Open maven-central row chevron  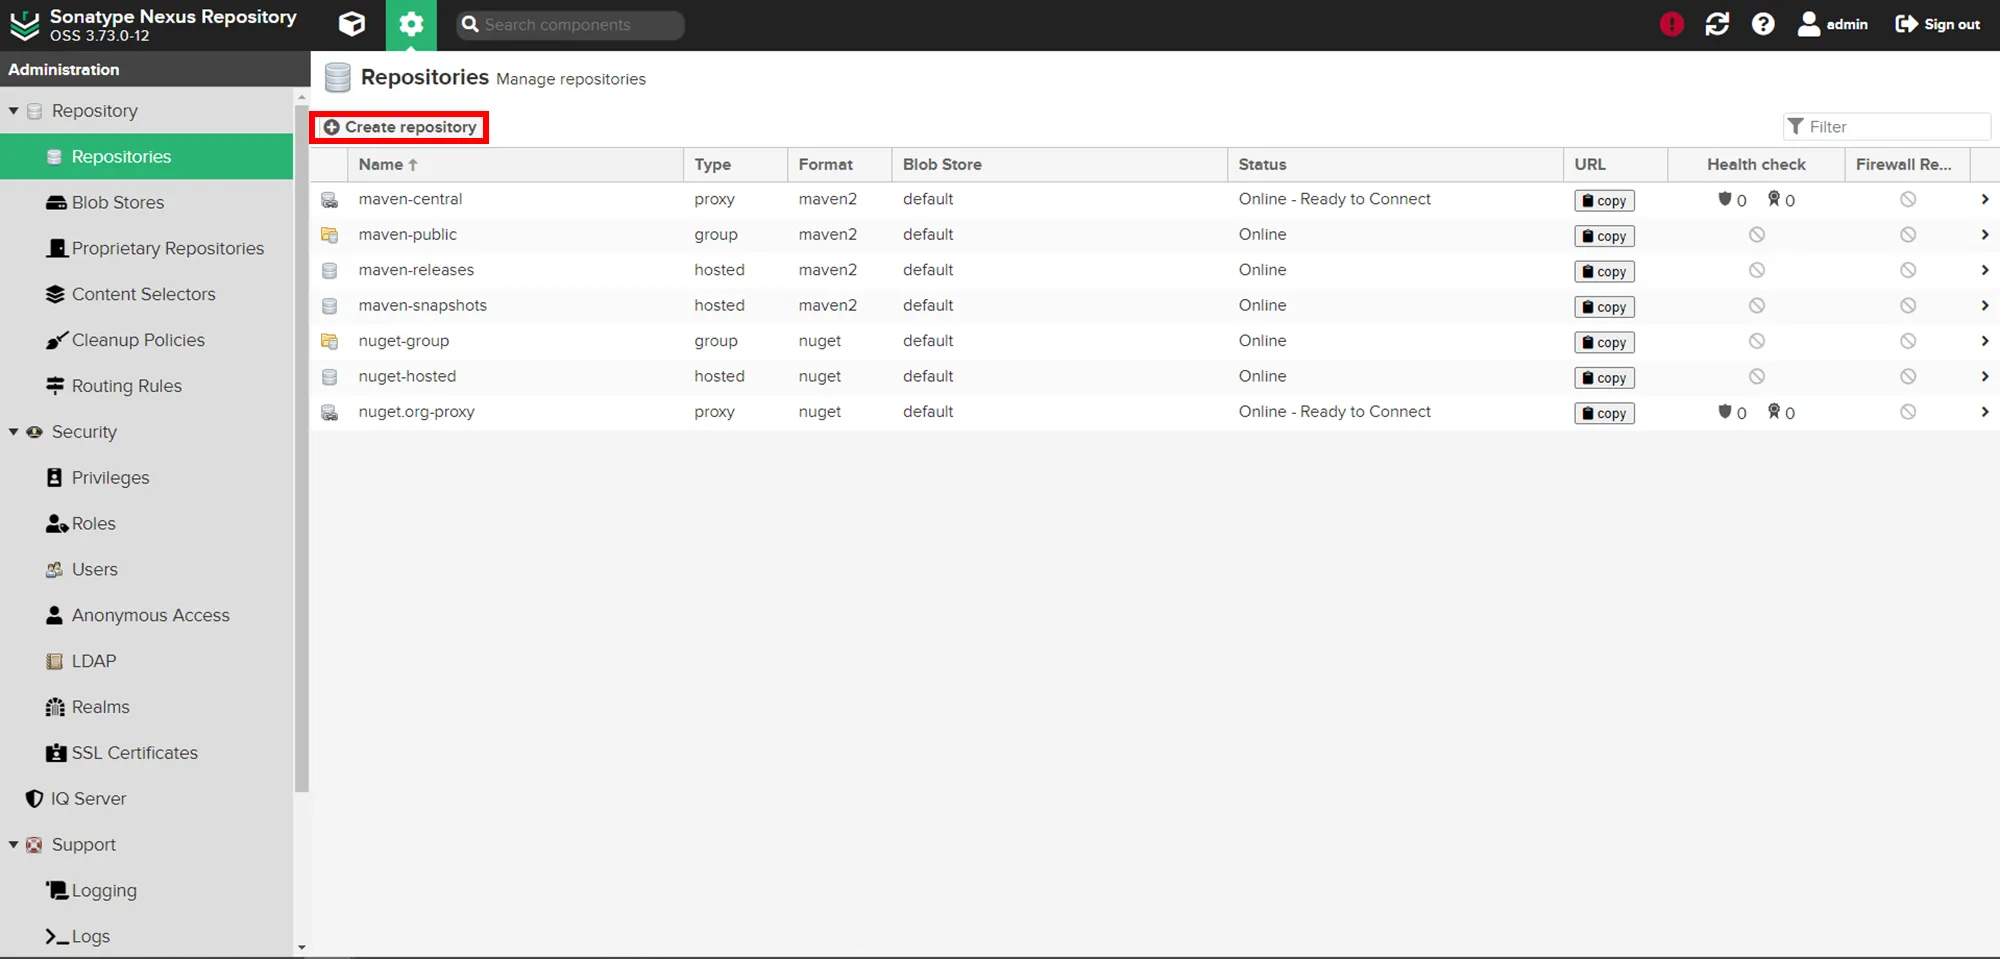coord(1985,200)
